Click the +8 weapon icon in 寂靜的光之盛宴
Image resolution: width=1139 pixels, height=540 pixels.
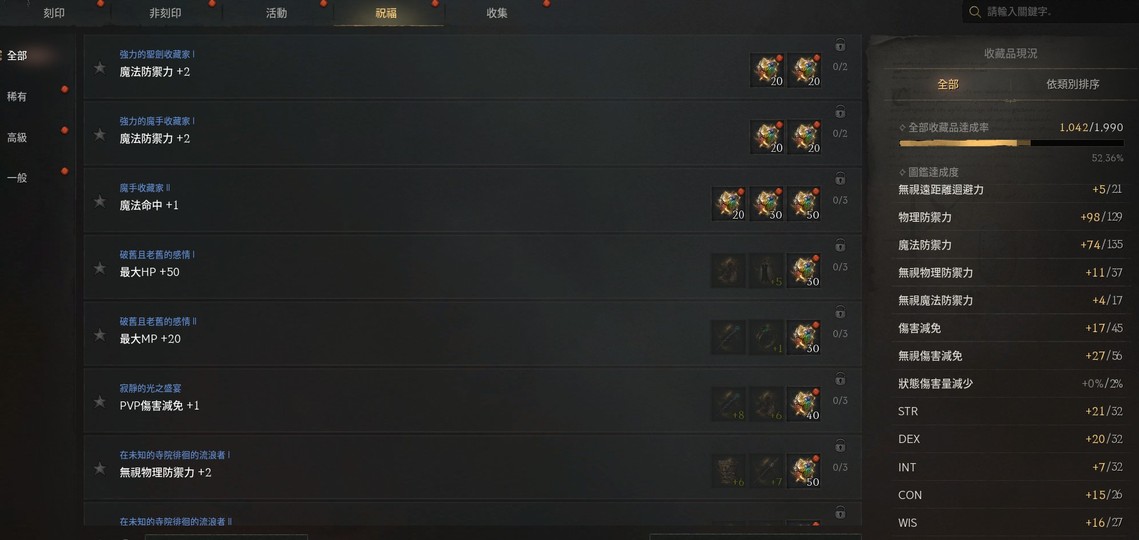[728, 404]
